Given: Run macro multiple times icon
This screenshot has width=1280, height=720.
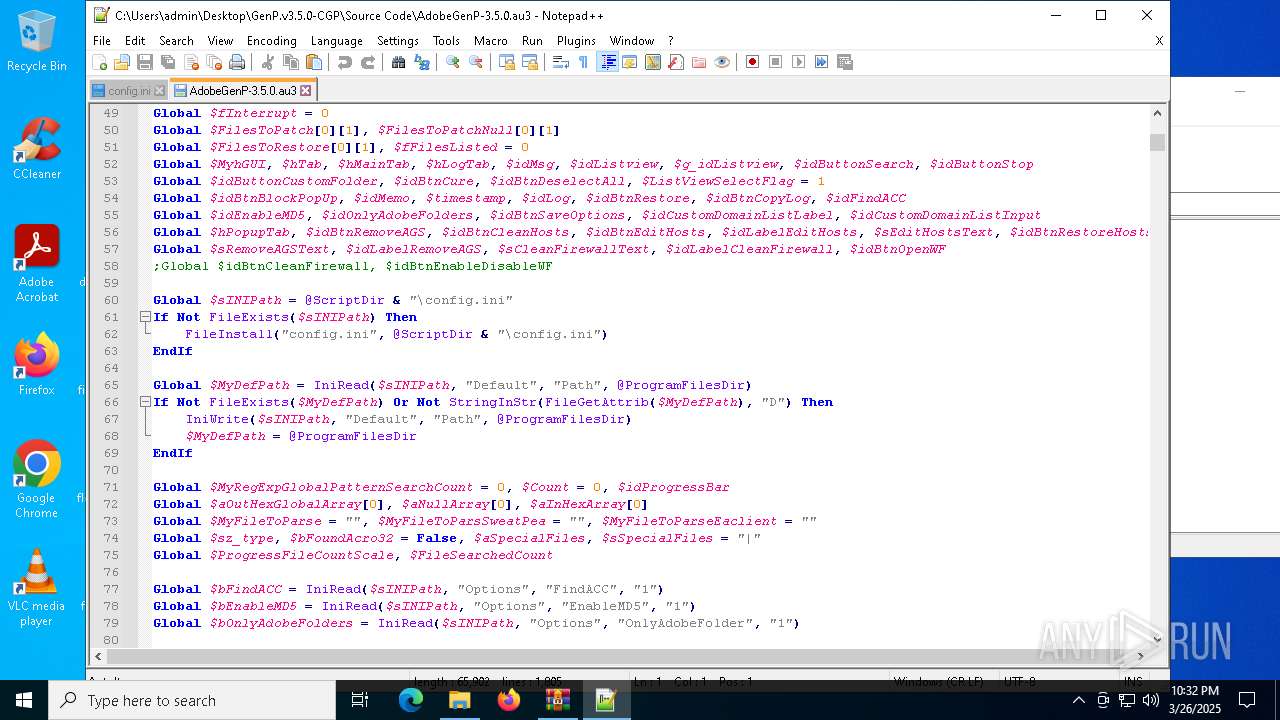Looking at the screenshot, I should (x=822, y=62).
